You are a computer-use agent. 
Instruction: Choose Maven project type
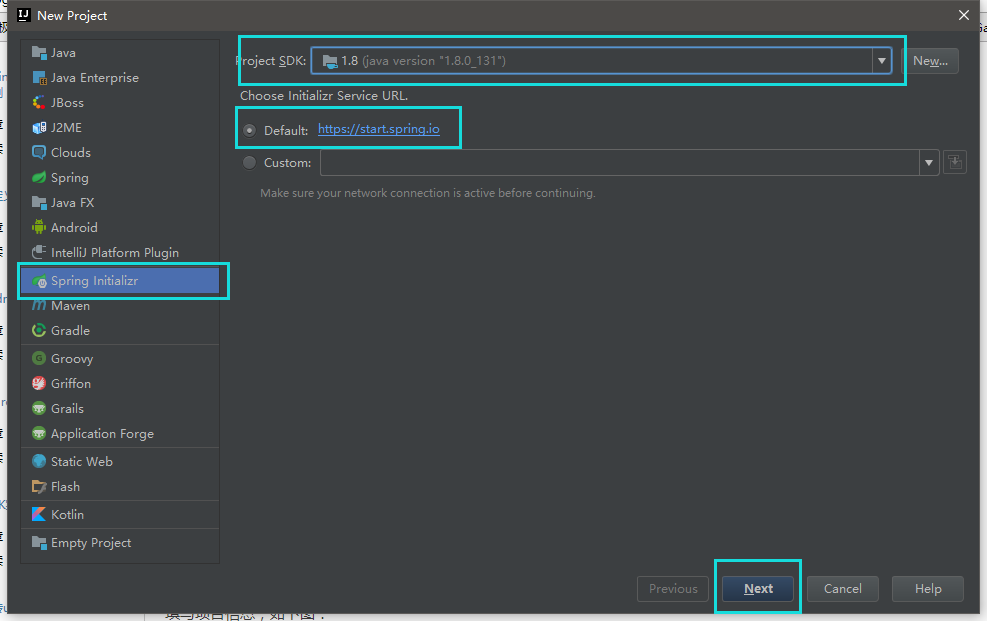(x=70, y=306)
